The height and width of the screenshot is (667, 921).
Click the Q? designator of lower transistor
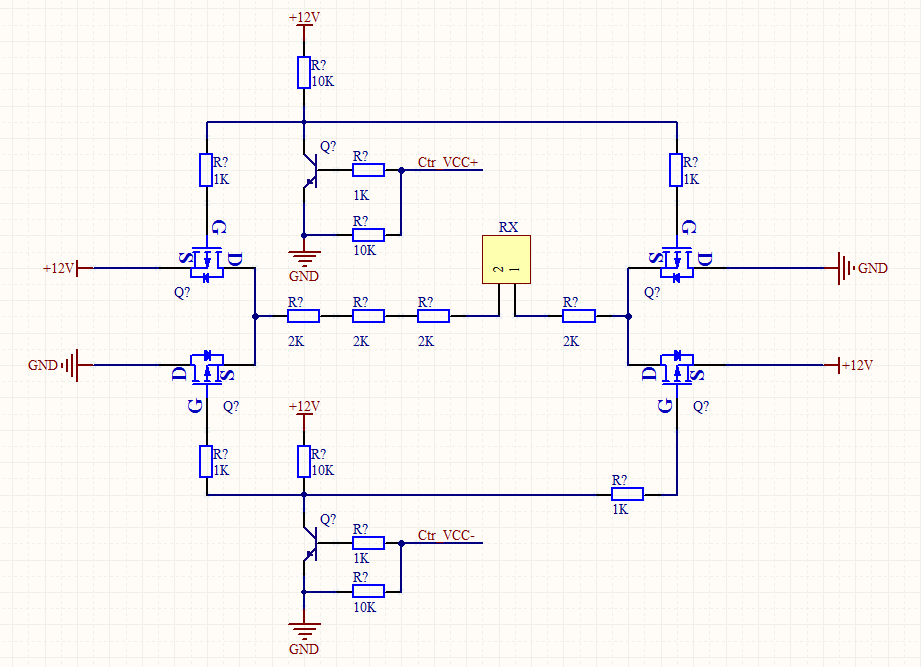point(328,520)
